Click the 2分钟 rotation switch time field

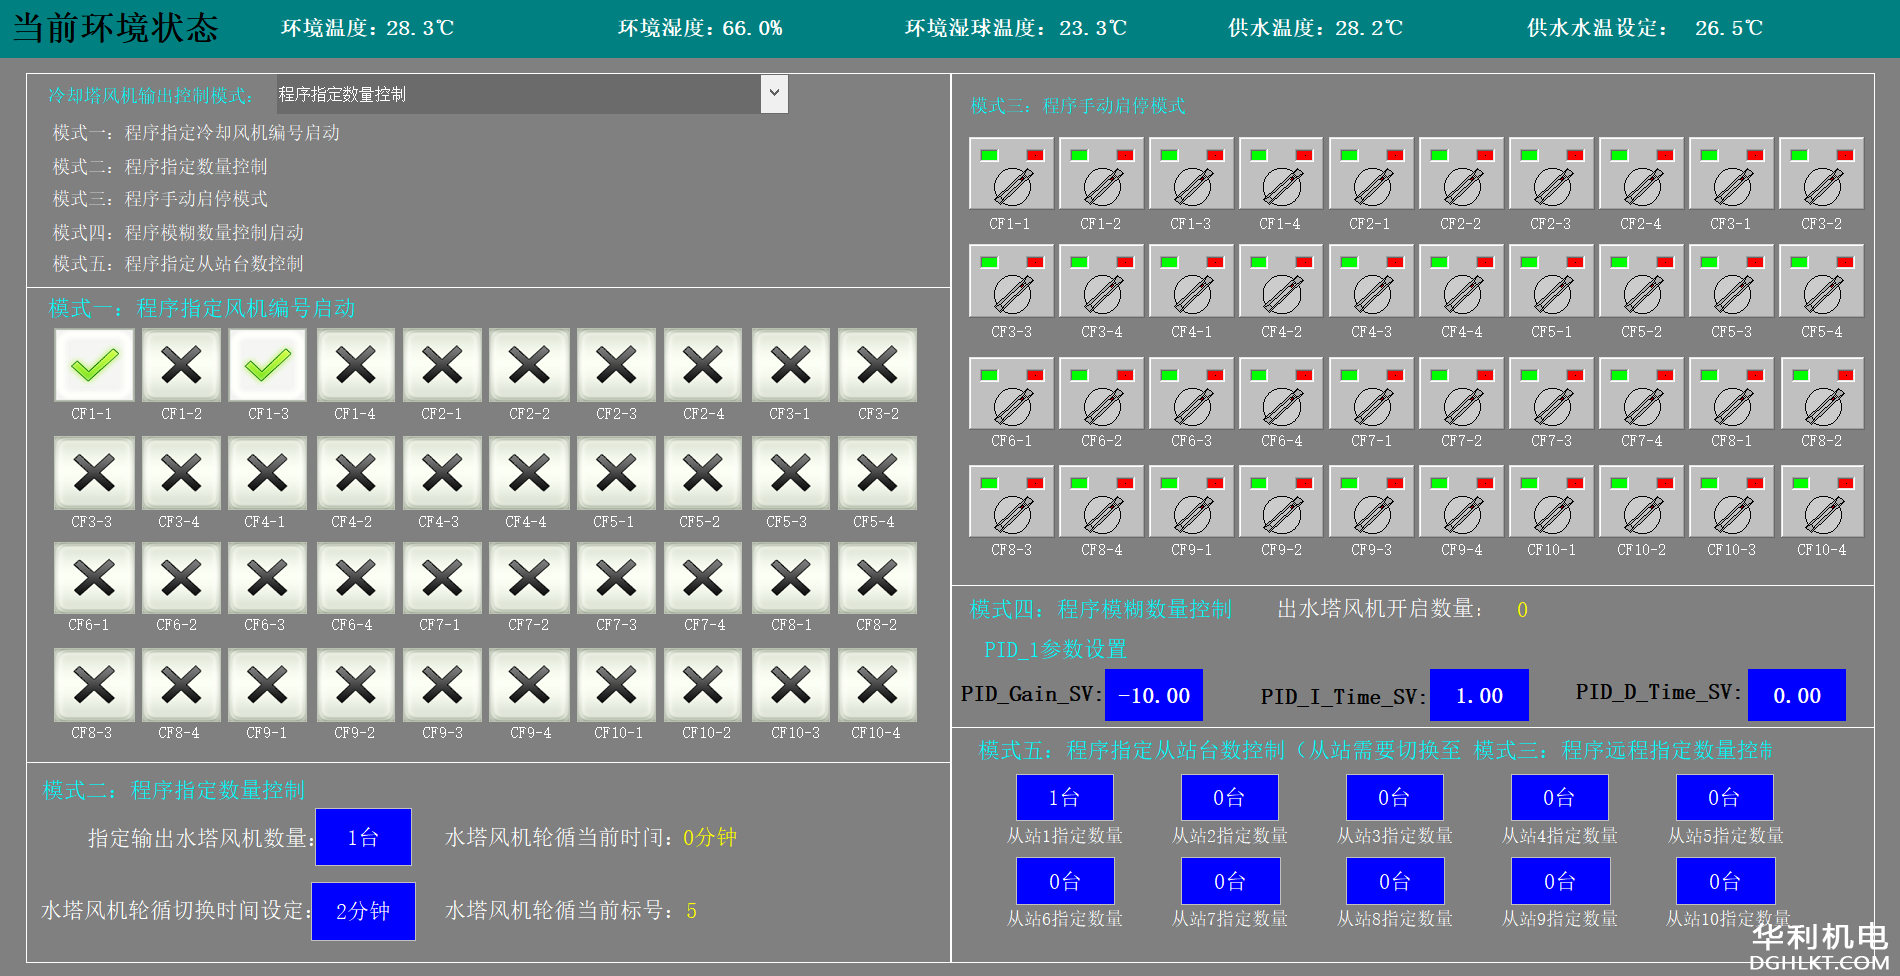pos(363,911)
